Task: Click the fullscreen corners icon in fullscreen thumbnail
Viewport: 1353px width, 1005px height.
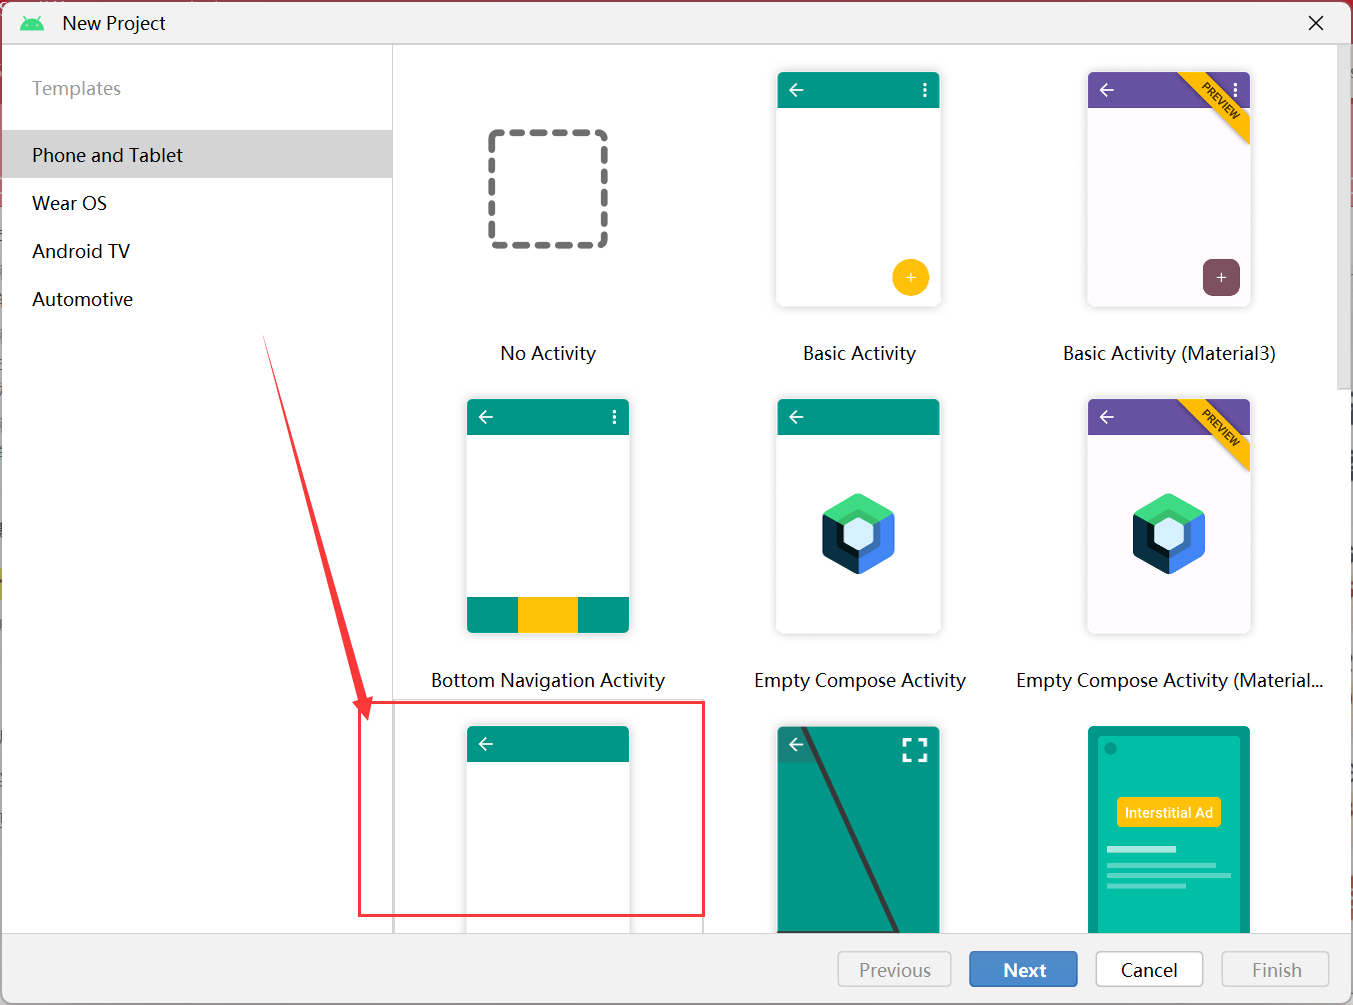Action: [x=915, y=750]
